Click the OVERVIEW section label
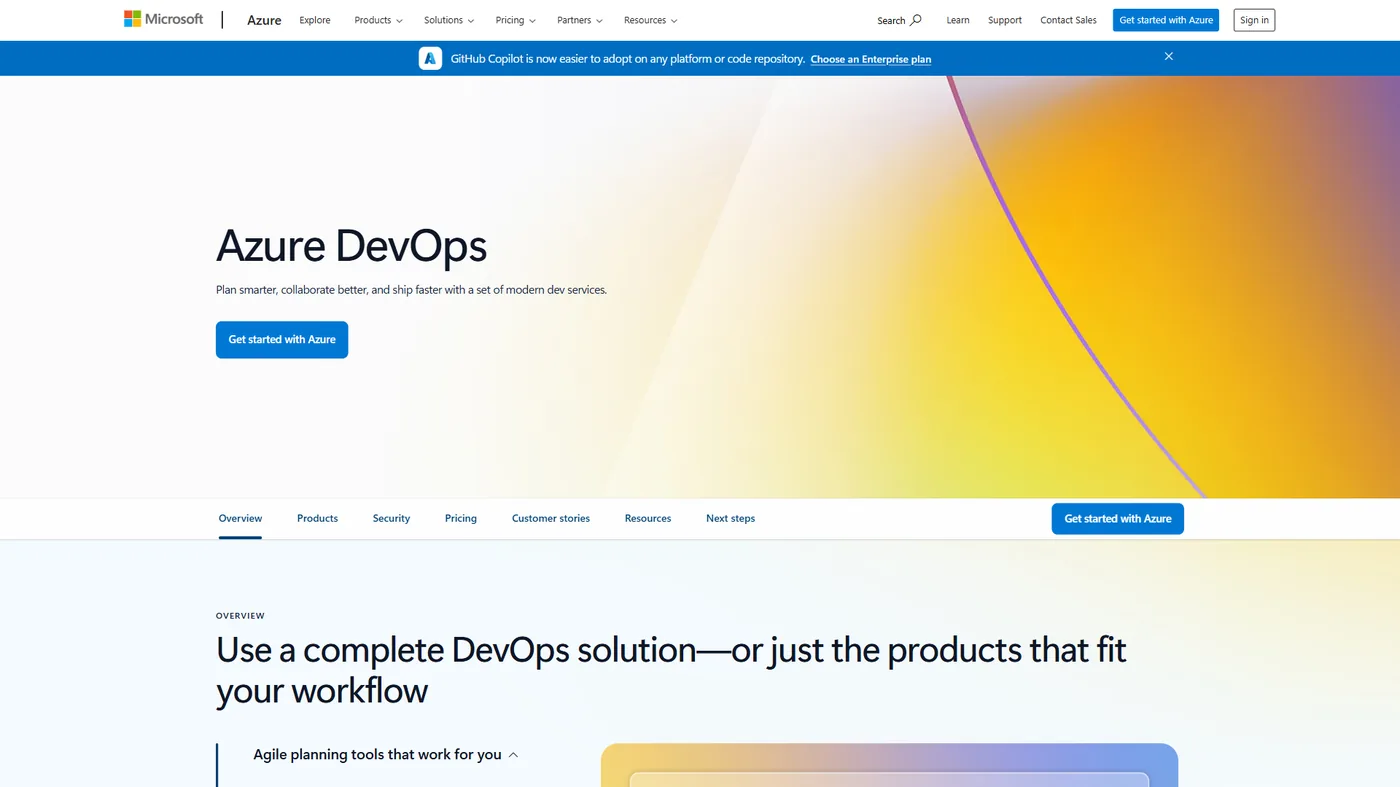Image resolution: width=1400 pixels, height=787 pixels. (x=240, y=616)
